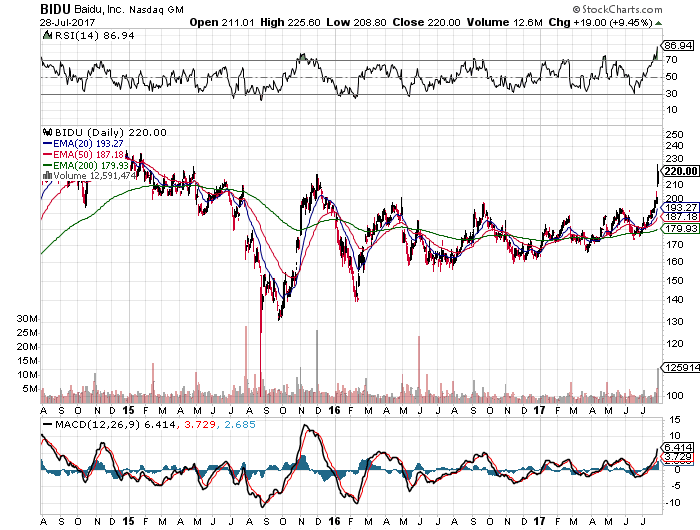700x530 pixels.
Task: Click the Chg +19.00 (+9.45%) value
Action: [x=600, y=22]
